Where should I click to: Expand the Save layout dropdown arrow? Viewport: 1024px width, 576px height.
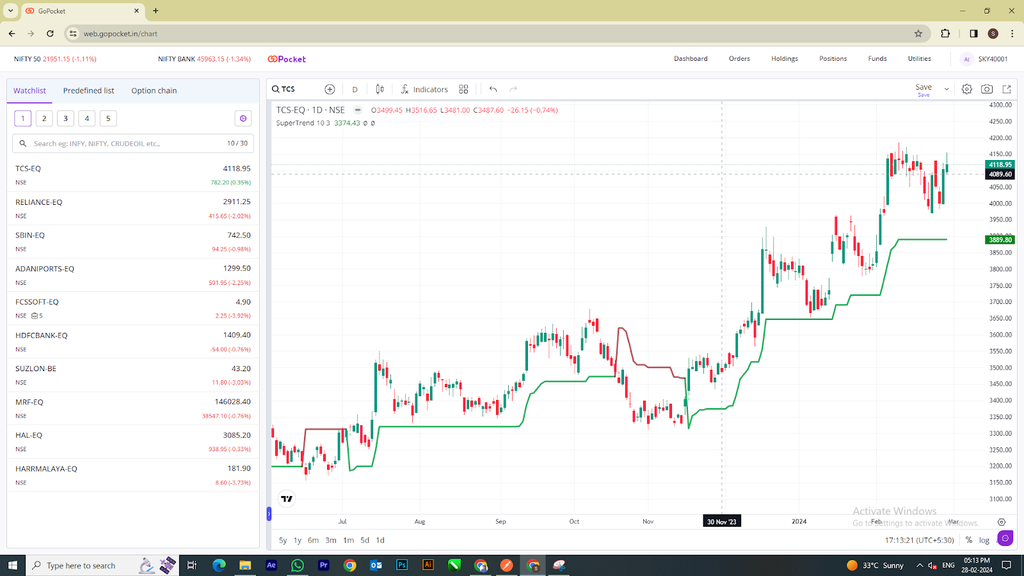(946, 89)
